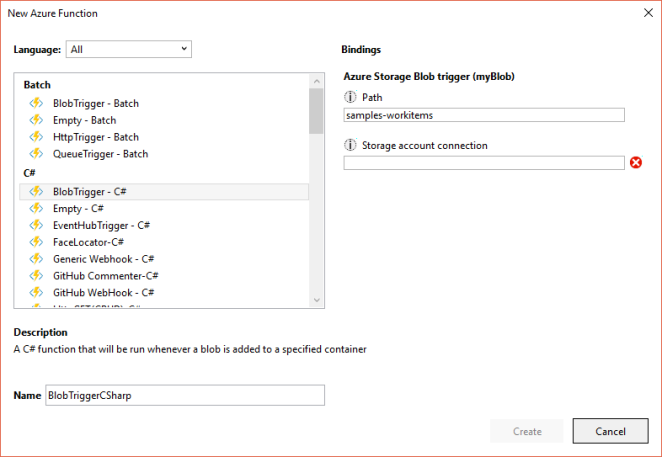Focus the Storage account connection field
Screen dimensions: 662x457
coord(483,163)
